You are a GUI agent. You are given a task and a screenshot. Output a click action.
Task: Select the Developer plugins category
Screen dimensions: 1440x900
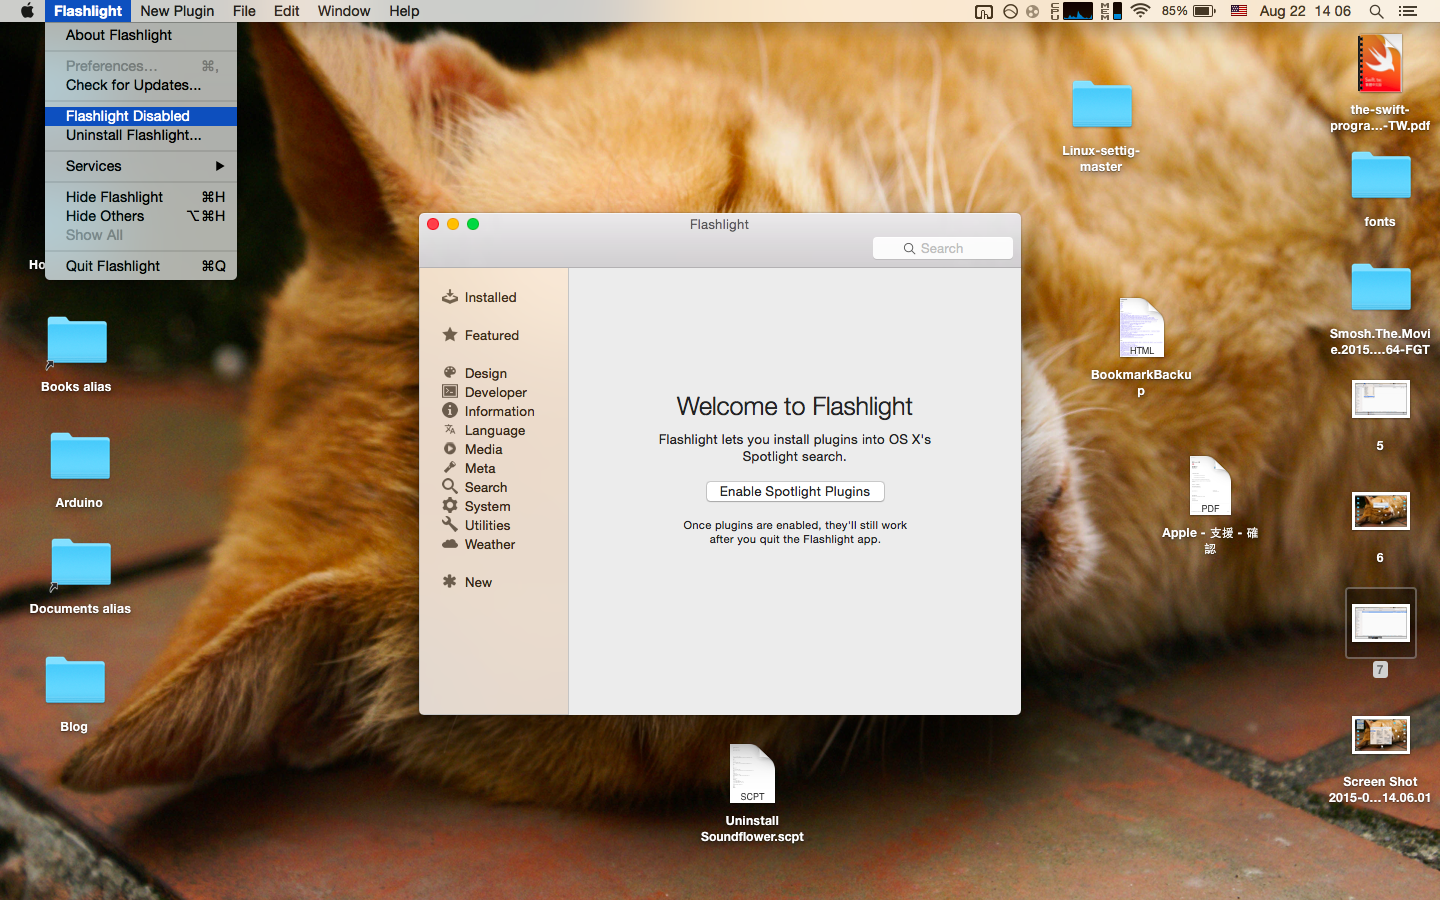click(x=496, y=392)
